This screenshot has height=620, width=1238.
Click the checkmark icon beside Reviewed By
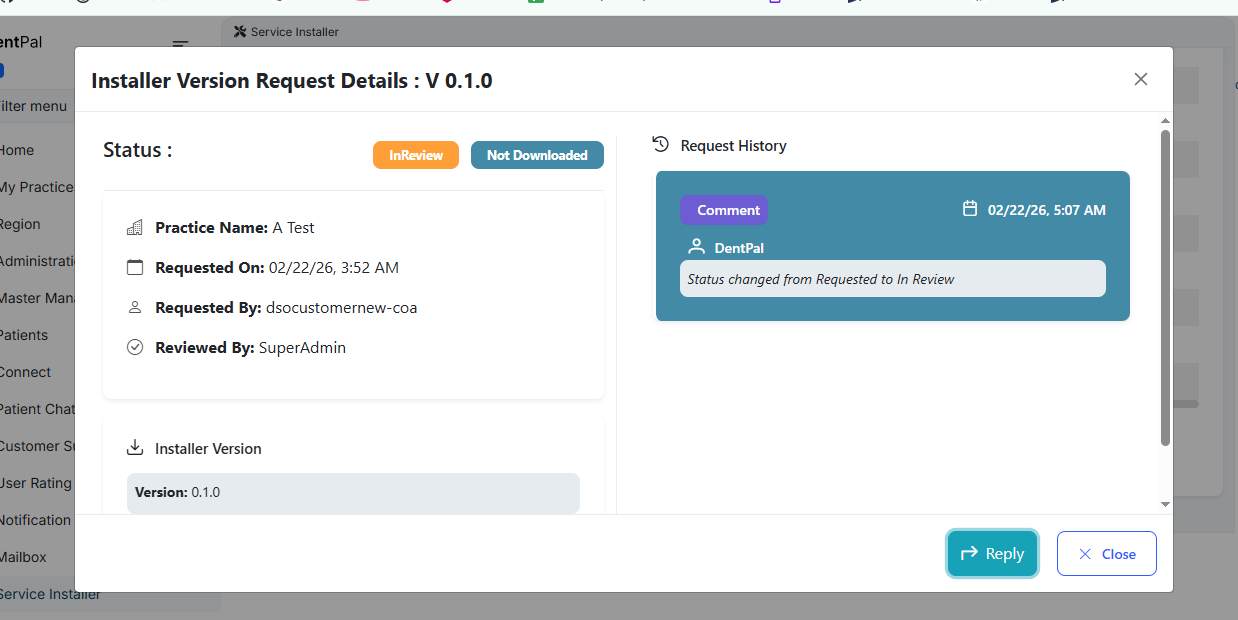[135, 348]
